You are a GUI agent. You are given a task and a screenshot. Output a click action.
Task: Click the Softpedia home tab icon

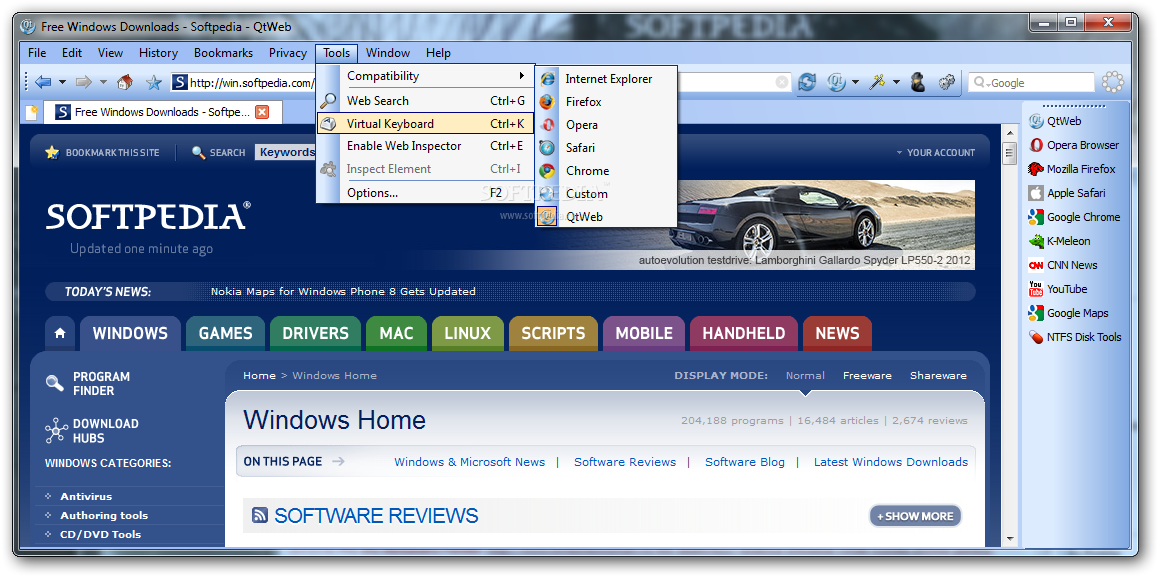pos(60,333)
